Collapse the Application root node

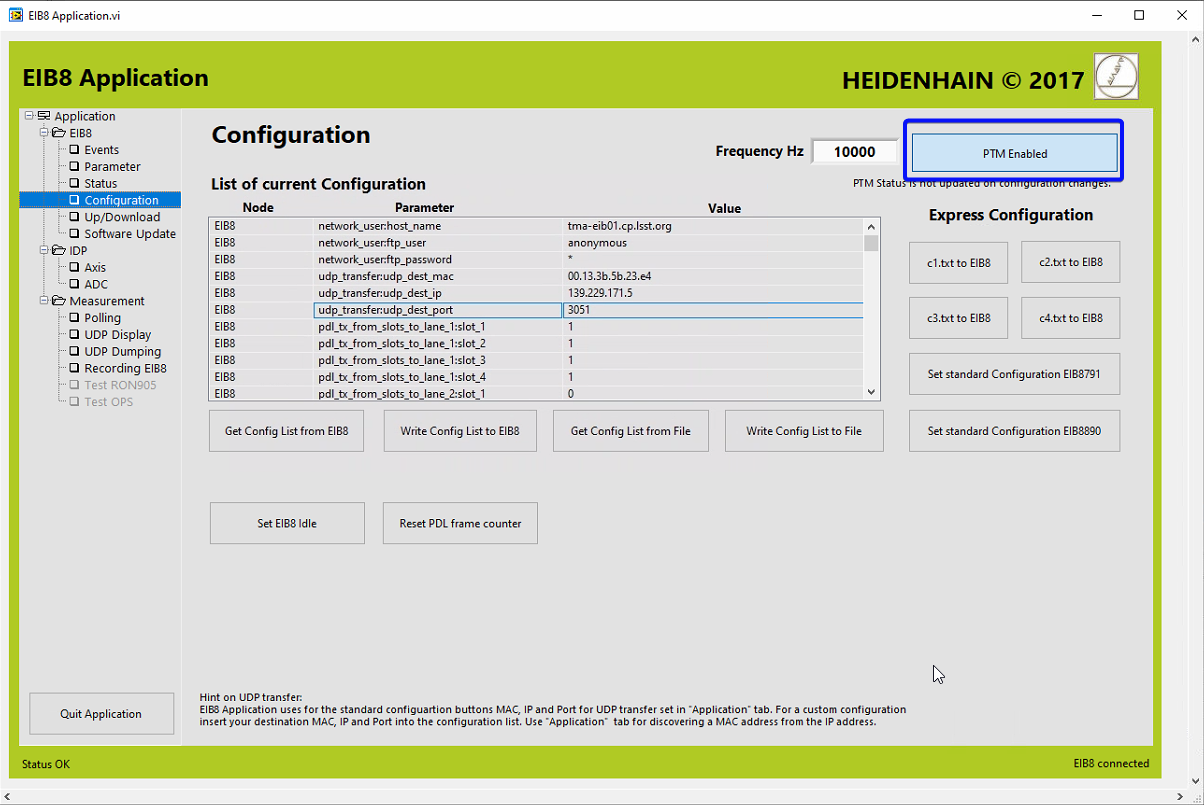pyautogui.click(x=29, y=116)
